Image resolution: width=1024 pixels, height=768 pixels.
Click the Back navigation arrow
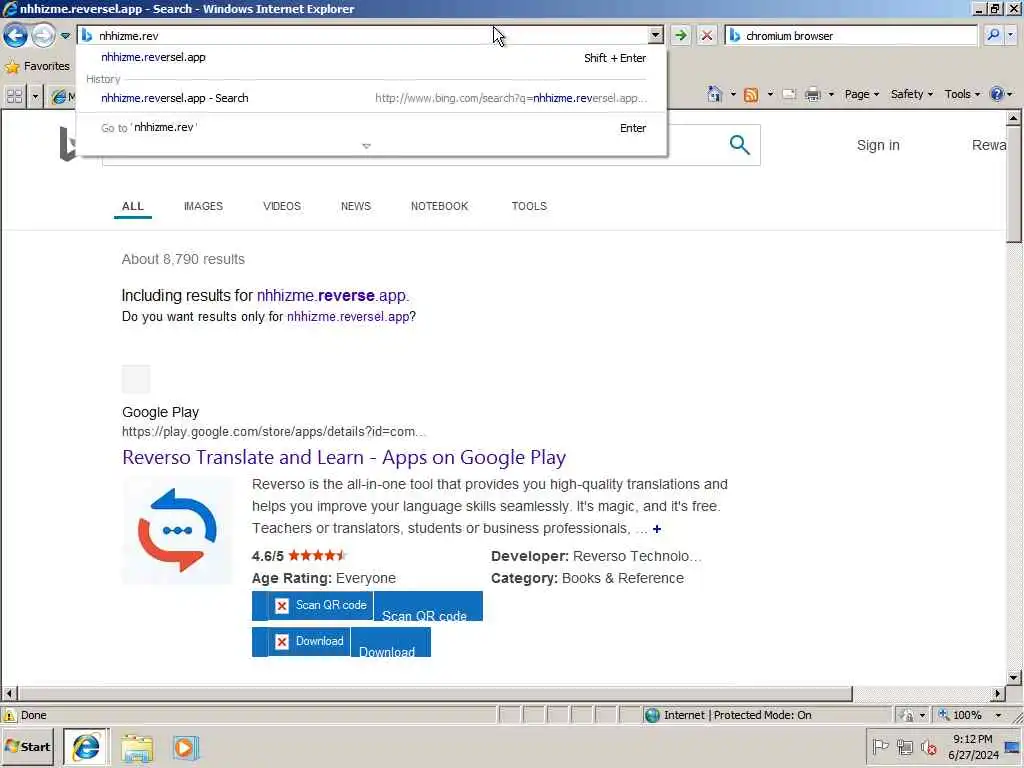[x=15, y=35]
